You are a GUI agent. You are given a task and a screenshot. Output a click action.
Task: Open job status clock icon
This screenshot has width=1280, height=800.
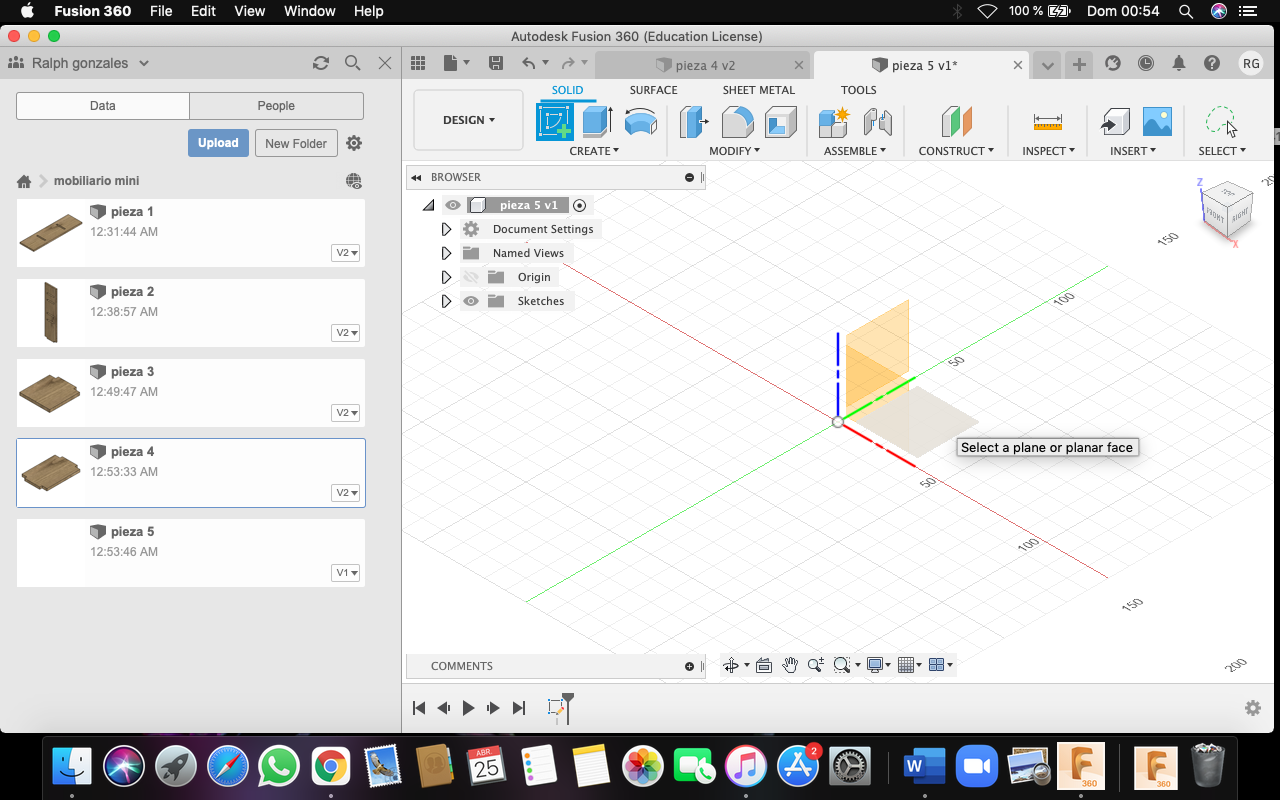point(1146,63)
